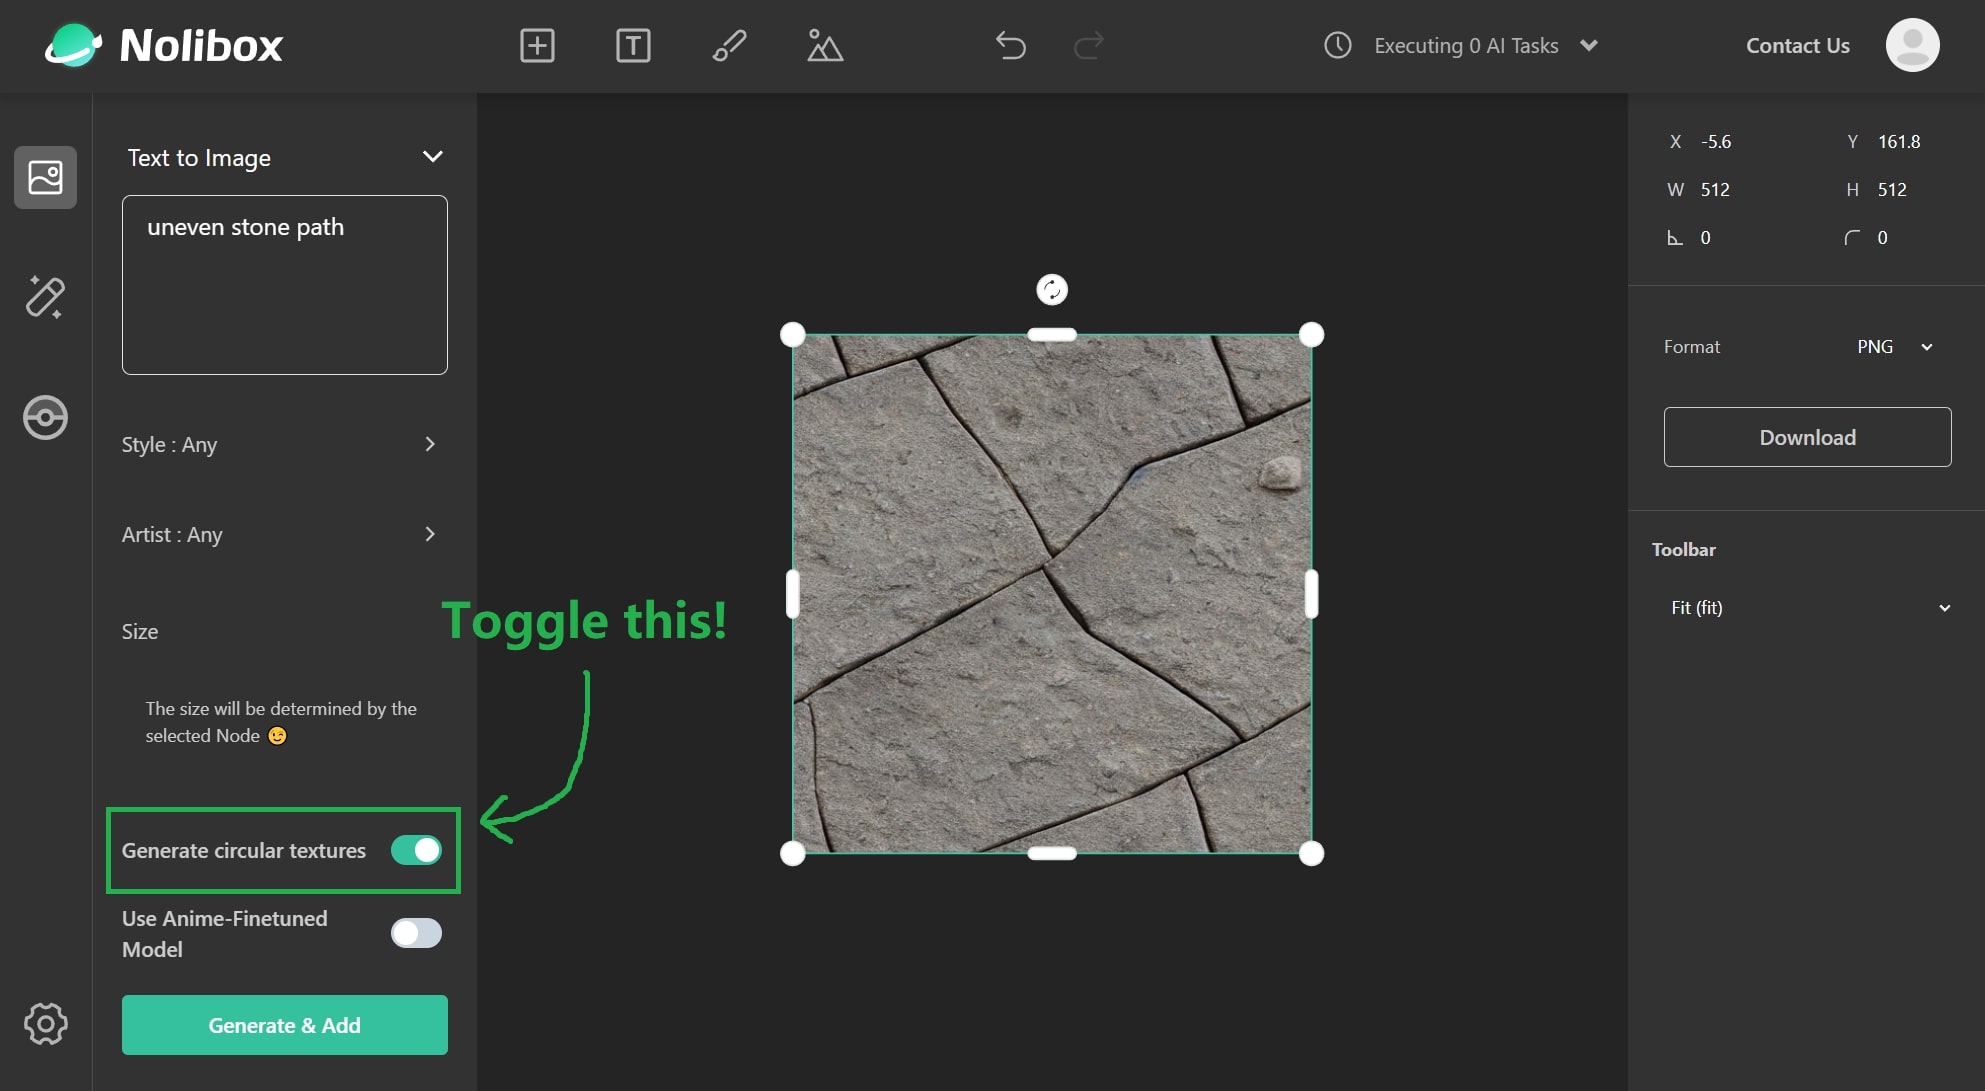This screenshot has width=1985, height=1091.
Task: Select the Text tool in toolbar
Action: pos(631,44)
